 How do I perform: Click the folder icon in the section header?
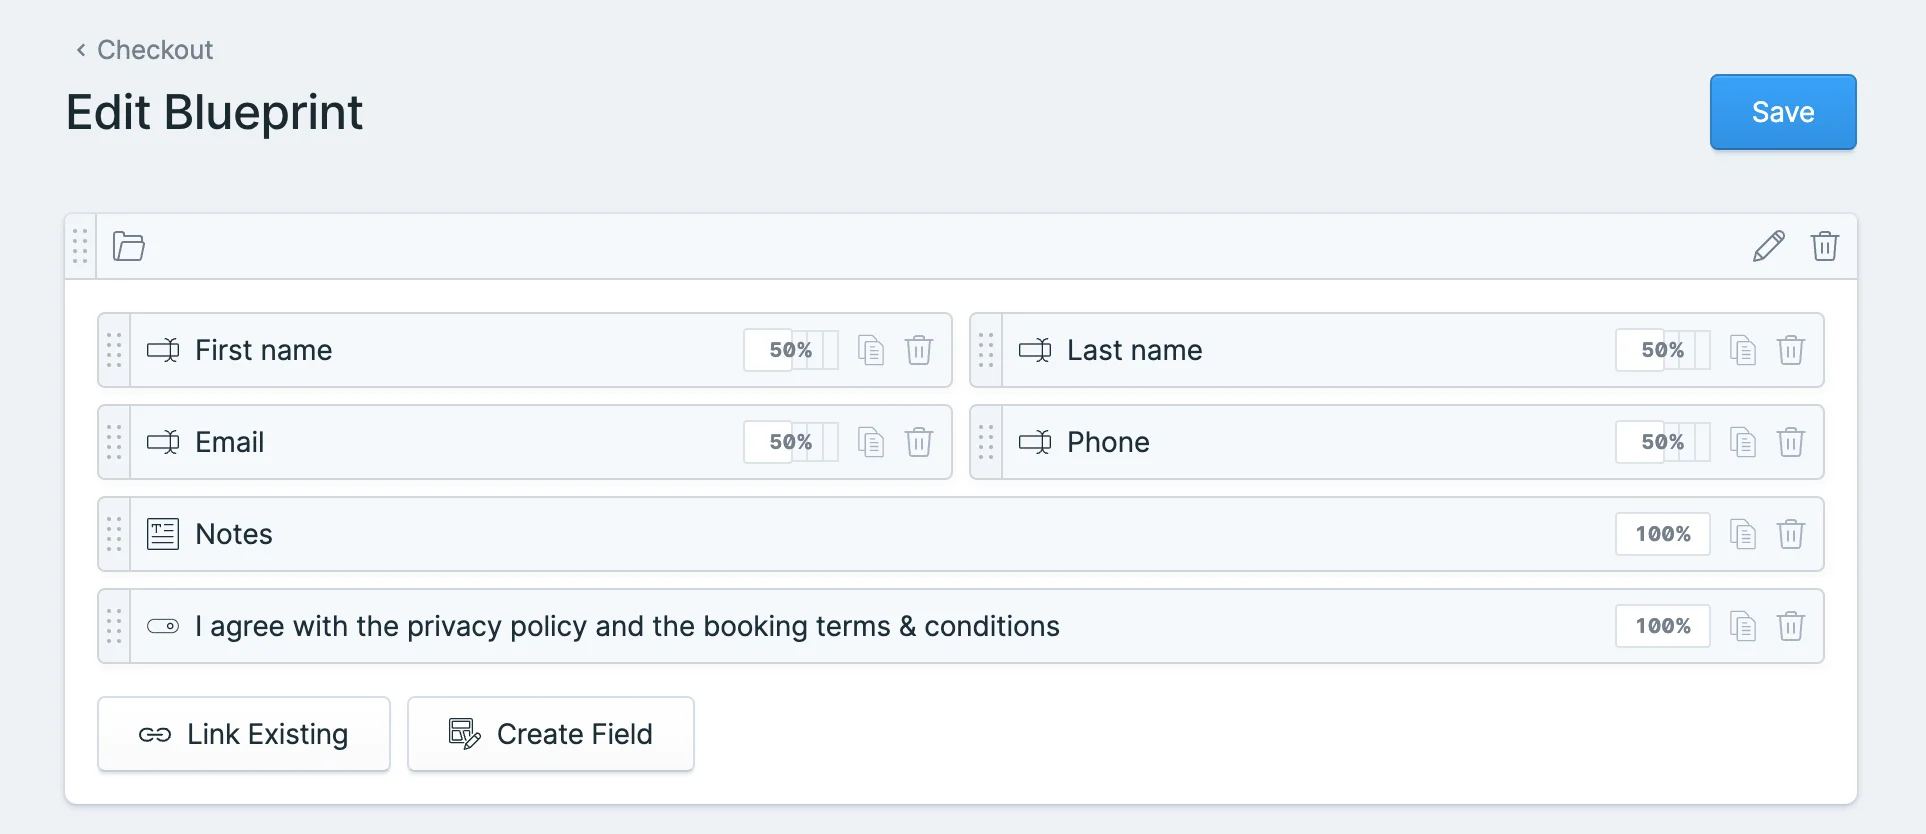point(127,246)
